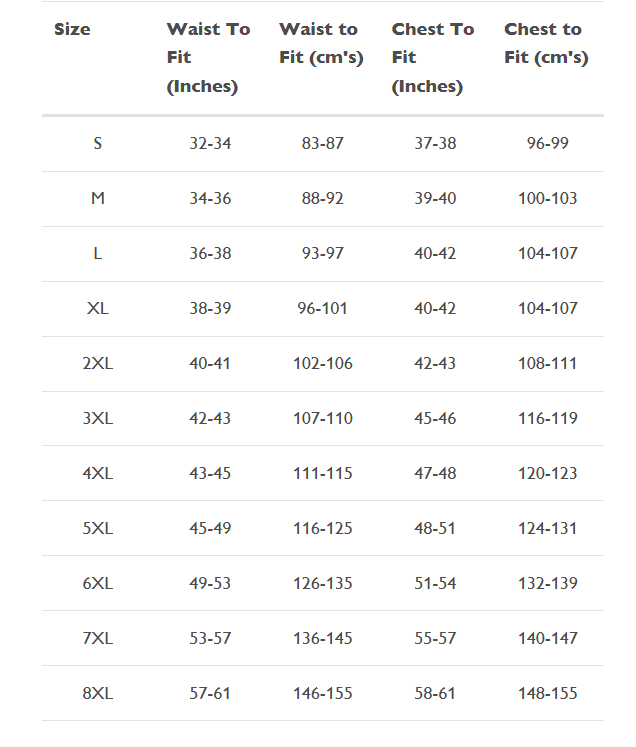Click waist value 32-34 inches

point(210,144)
